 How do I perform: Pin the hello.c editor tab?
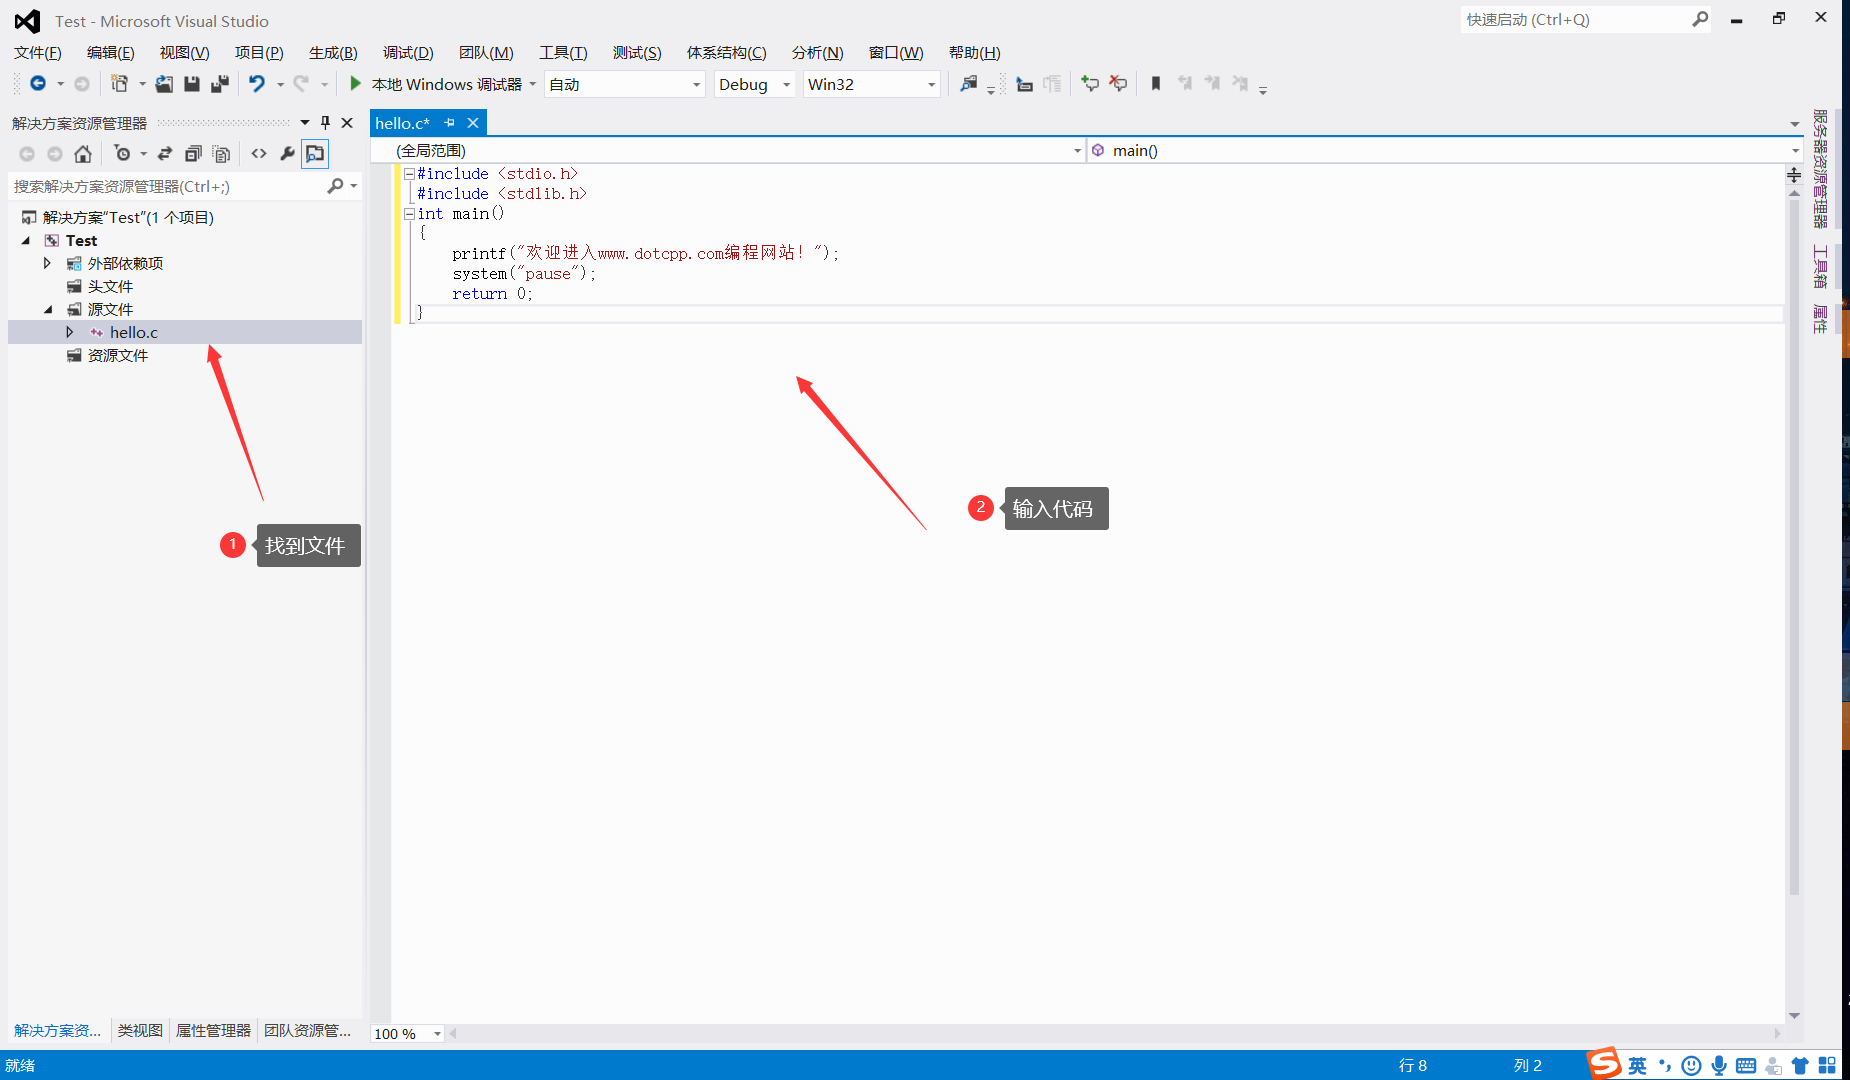click(x=449, y=122)
